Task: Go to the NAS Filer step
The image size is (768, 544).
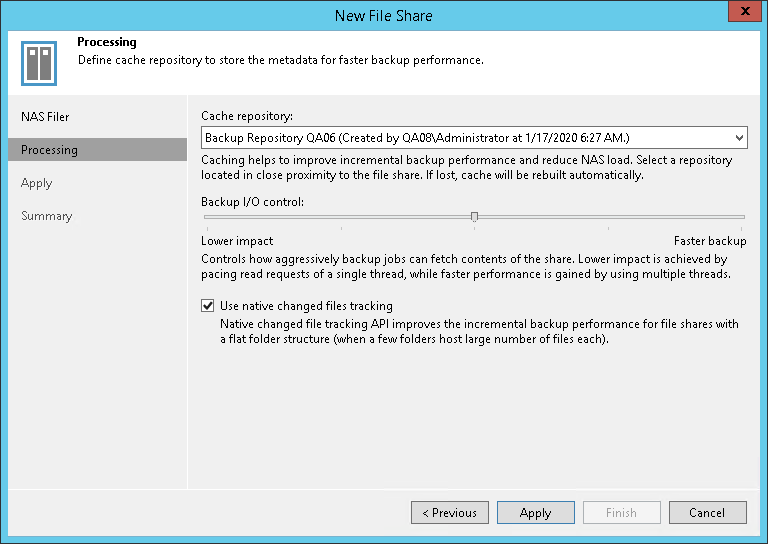Action: pyautogui.click(x=45, y=117)
